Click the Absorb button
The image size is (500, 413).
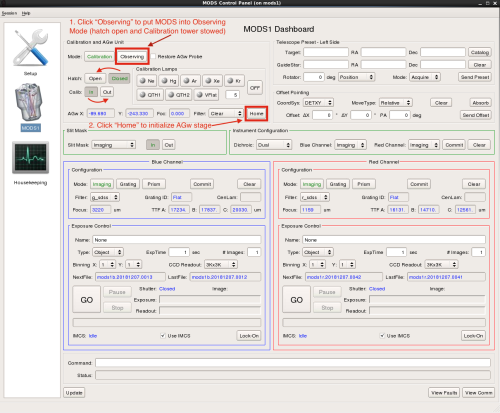pos(480,103)
